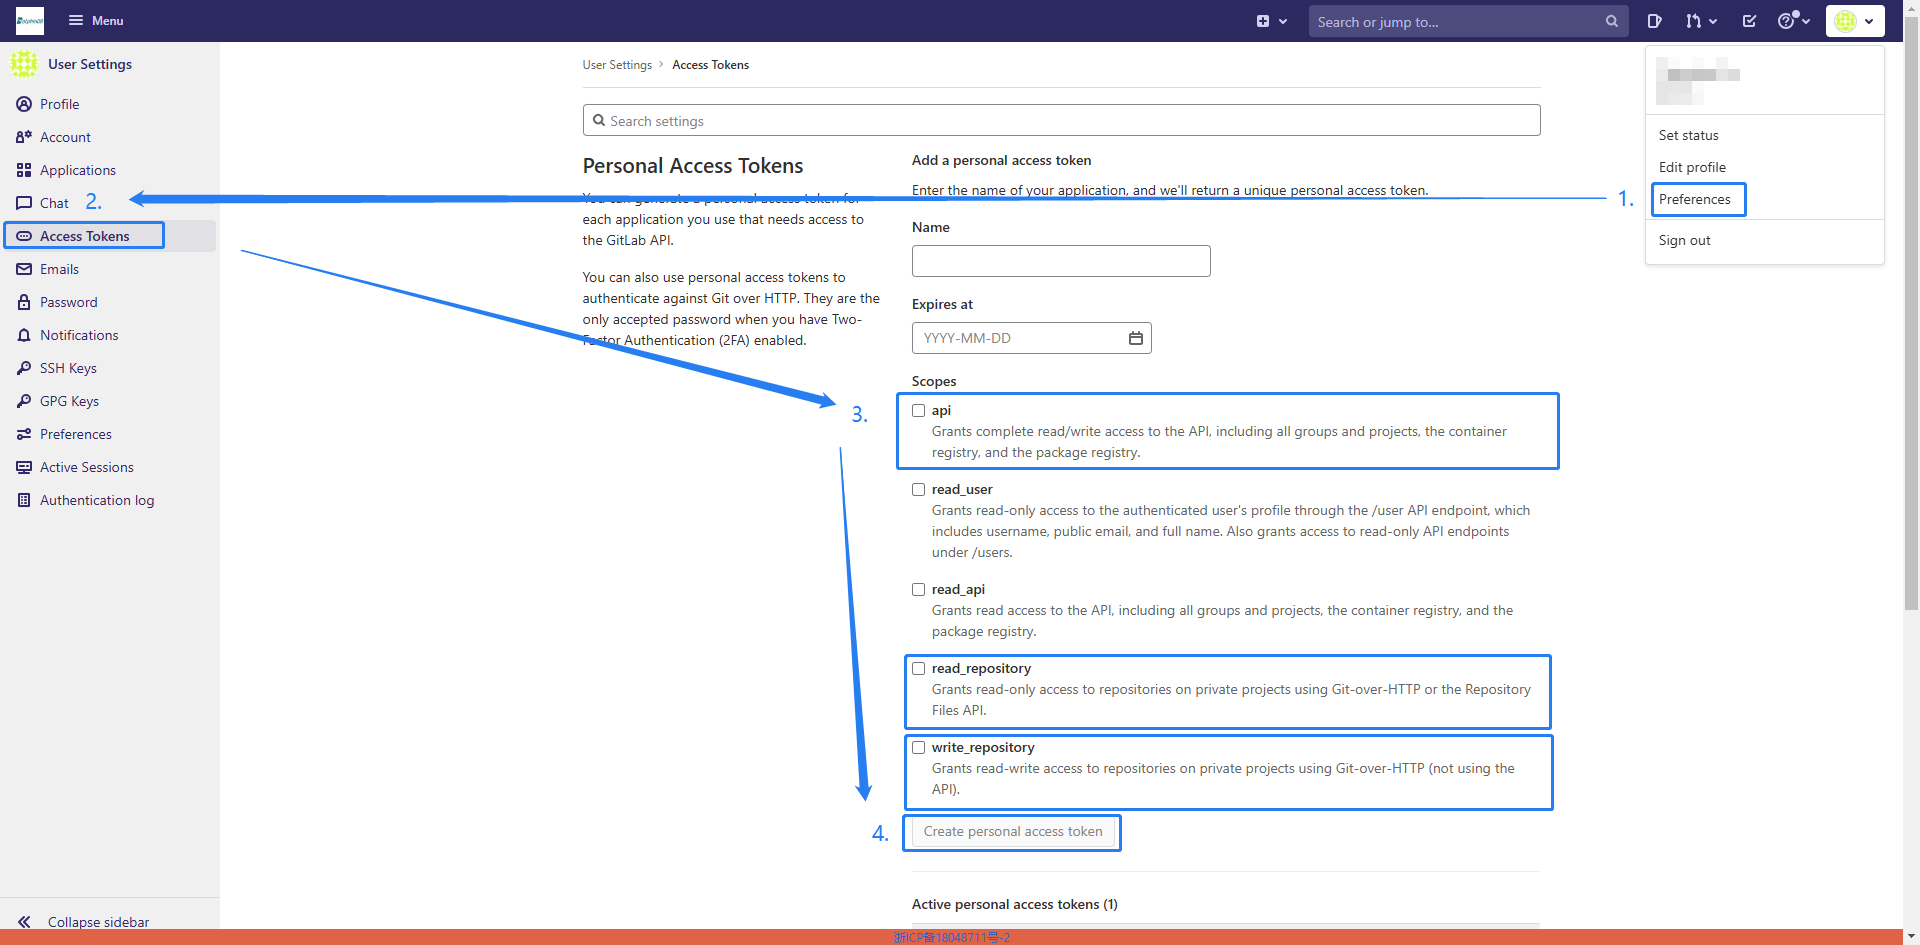Tick the write_repository scope checkbox
1920x945 pixels.
[918, 748]
